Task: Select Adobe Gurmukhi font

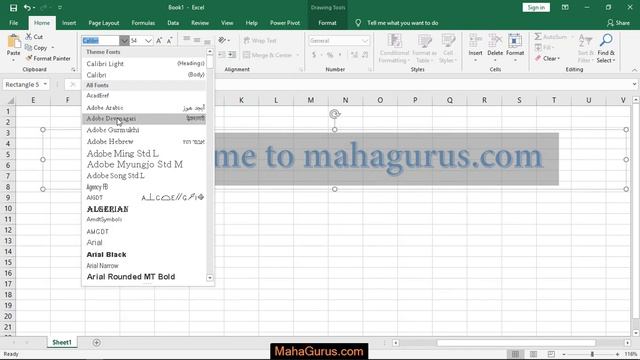Action: [145, 130]
